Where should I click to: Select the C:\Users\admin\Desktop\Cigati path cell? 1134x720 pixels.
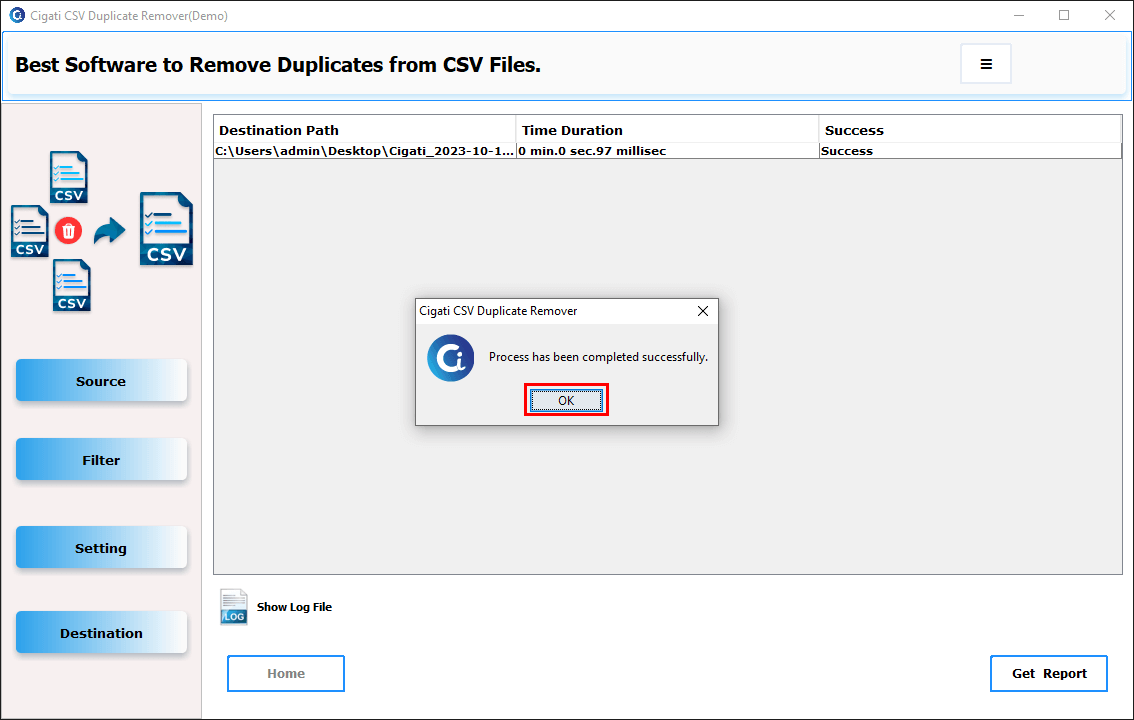point(364,150)
